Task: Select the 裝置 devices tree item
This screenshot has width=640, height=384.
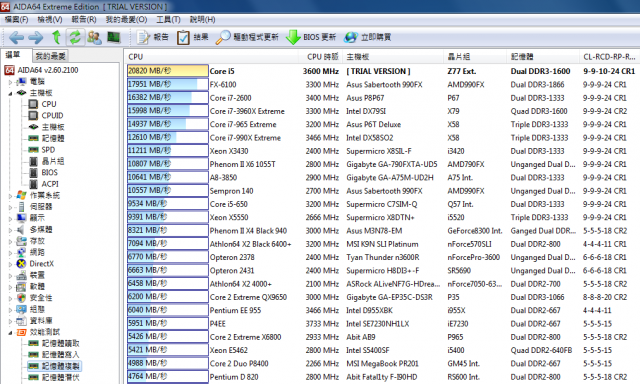Action: pyautogui.click(x=37, y=275)
